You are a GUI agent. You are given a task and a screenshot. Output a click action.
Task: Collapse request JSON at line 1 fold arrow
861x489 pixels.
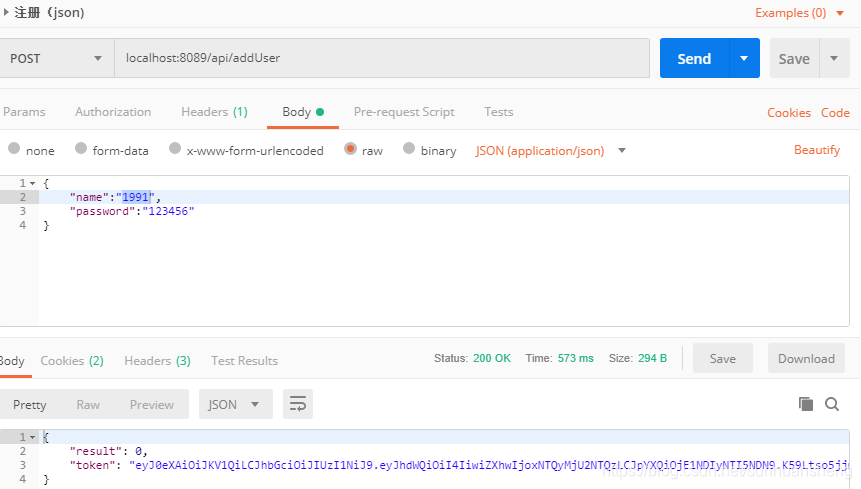point(32,183)
